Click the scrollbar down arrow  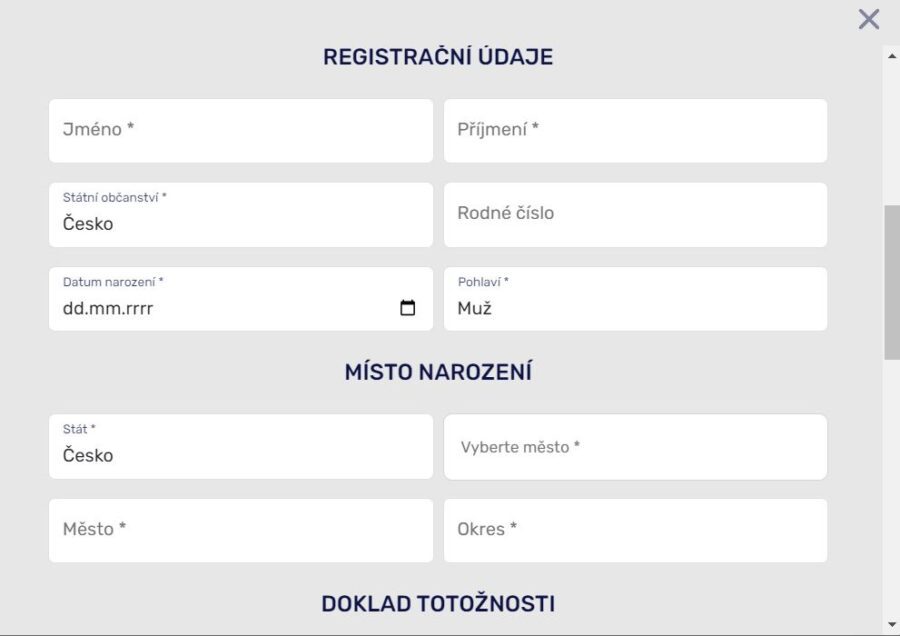pos(891,625)
